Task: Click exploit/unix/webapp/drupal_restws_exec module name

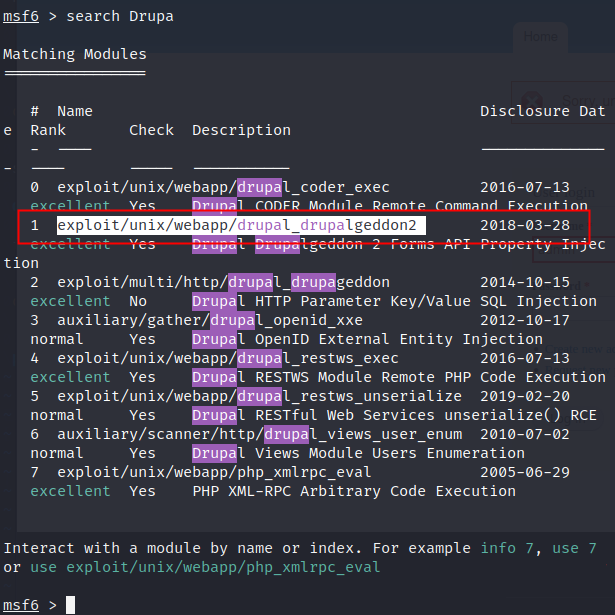Action: coord(227,358)
